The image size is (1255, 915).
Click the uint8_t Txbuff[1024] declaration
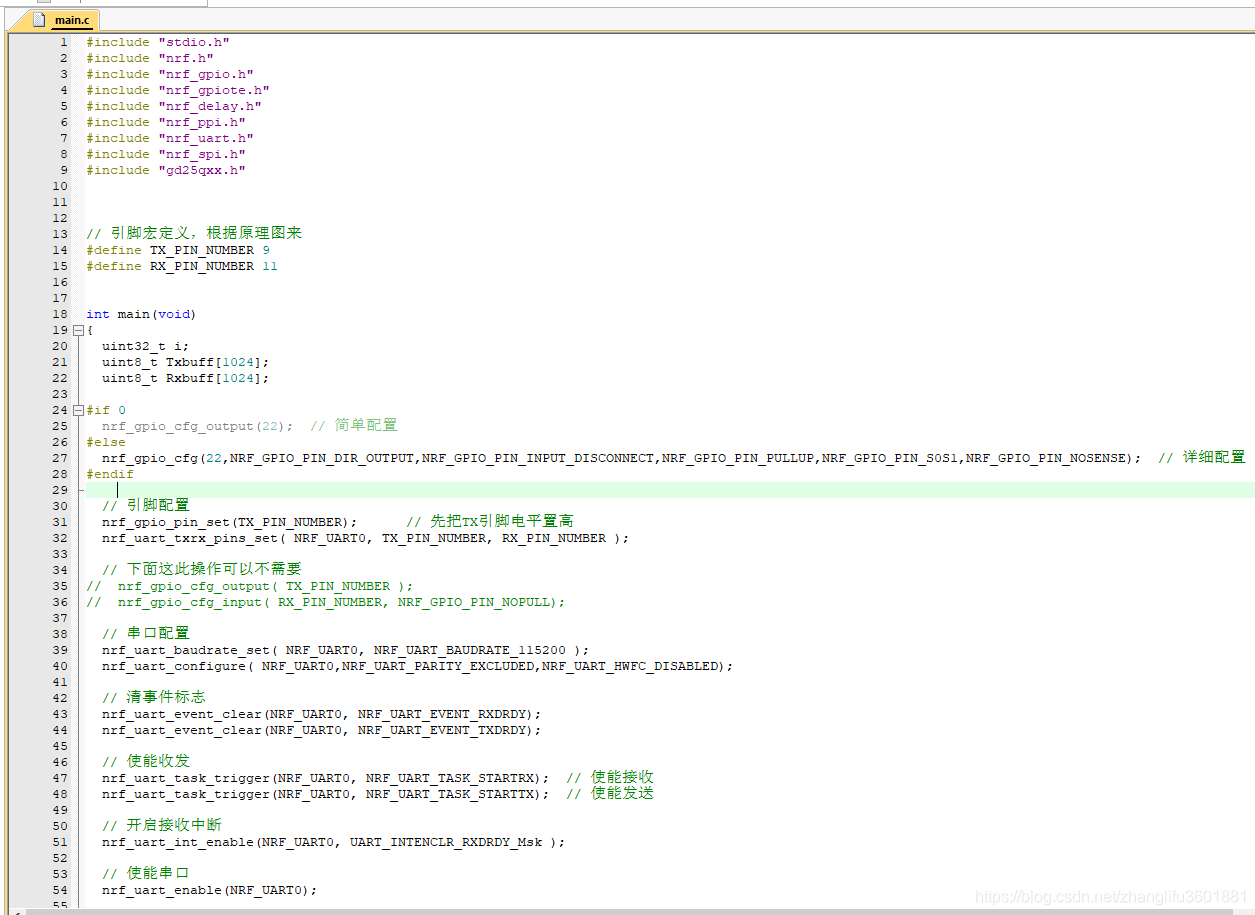pos(186,362)
